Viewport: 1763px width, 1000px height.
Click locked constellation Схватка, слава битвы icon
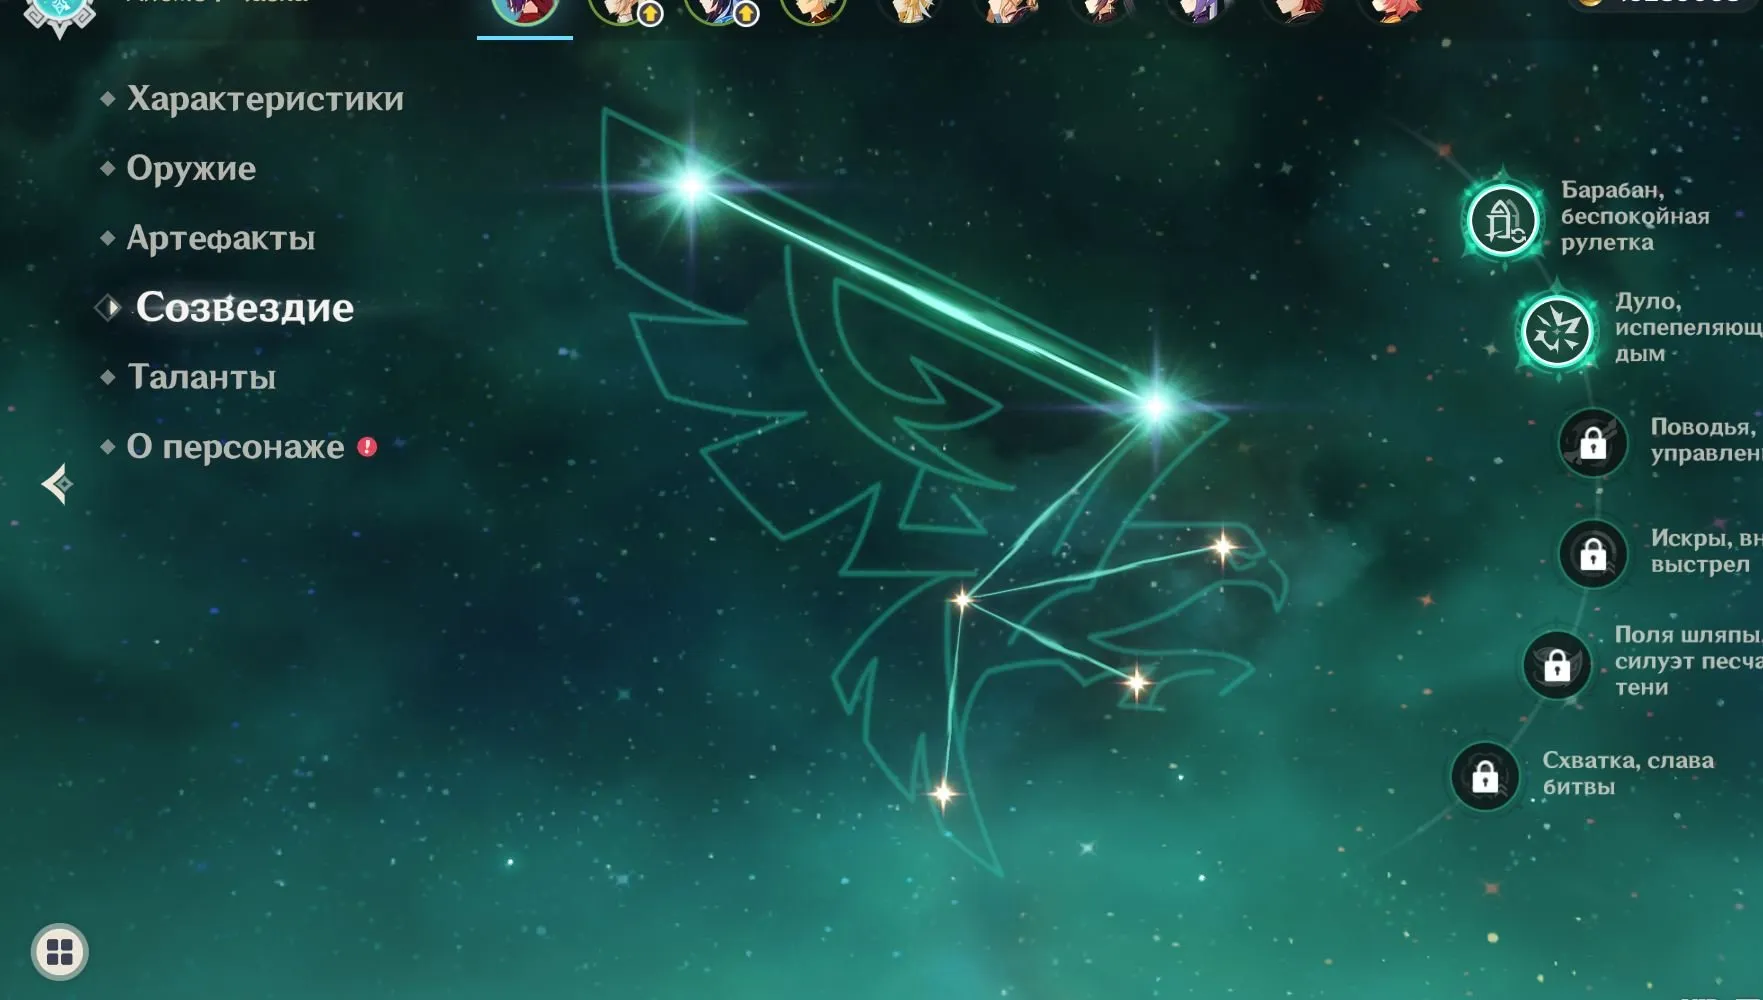tap(1485, 775)
